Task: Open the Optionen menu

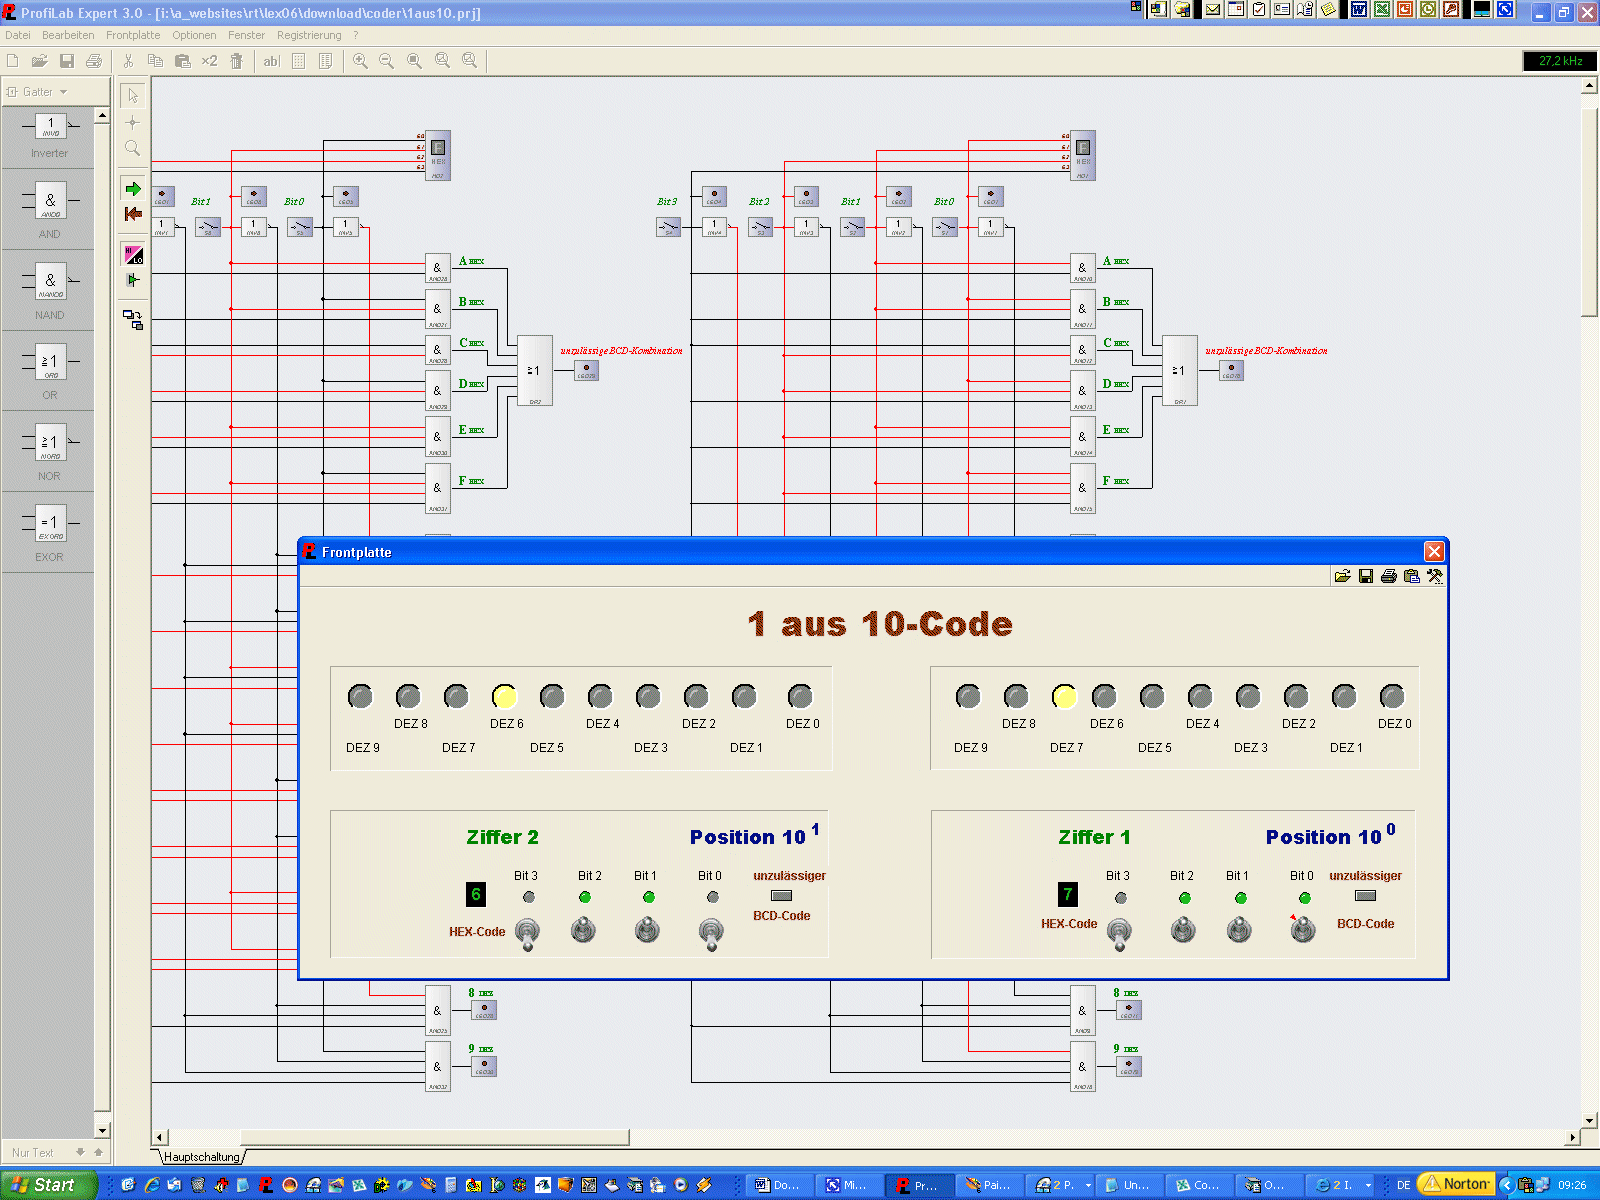Action: click(194, 35)
